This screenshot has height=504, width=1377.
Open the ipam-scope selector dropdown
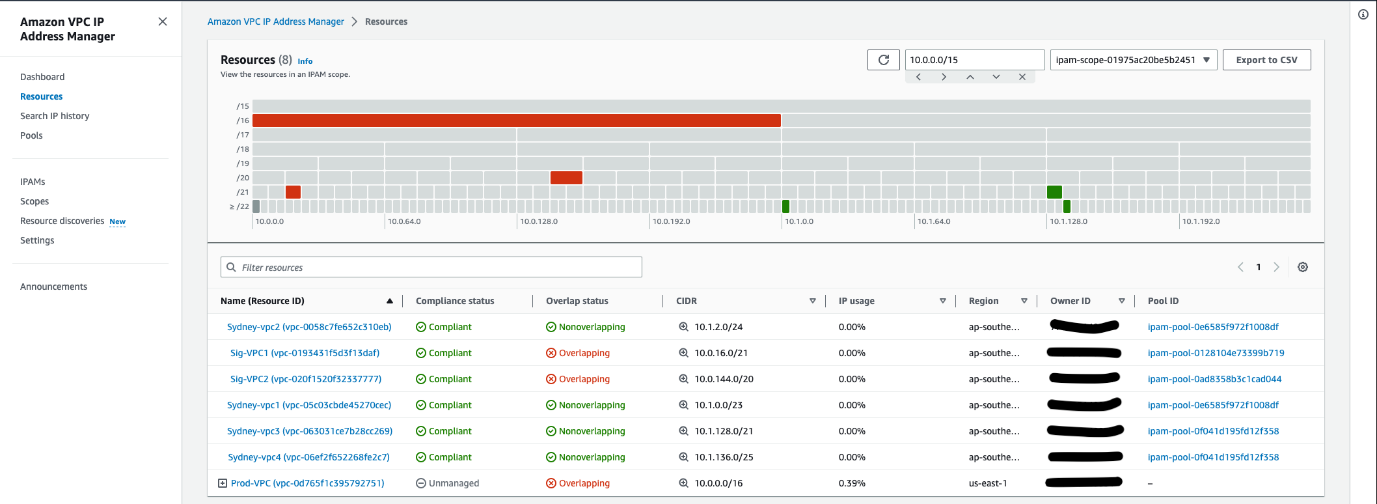click(1134, 60)
